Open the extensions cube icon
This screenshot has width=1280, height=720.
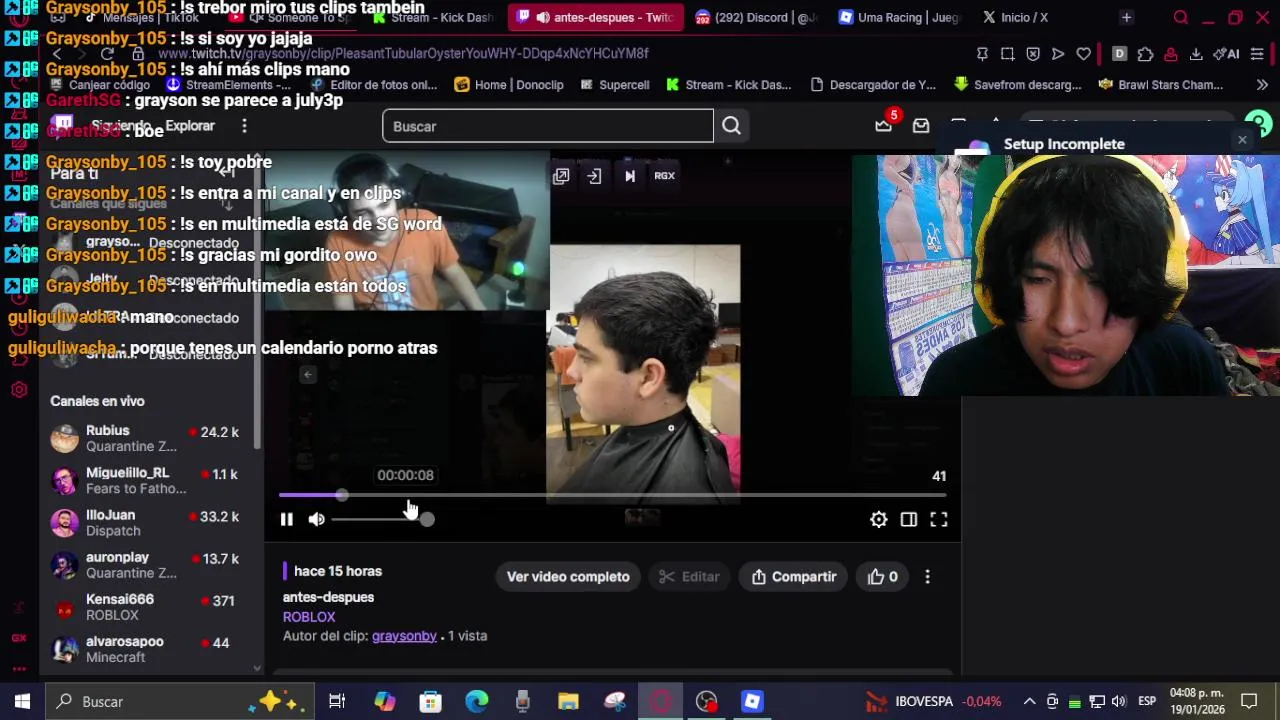[1145, 54]
